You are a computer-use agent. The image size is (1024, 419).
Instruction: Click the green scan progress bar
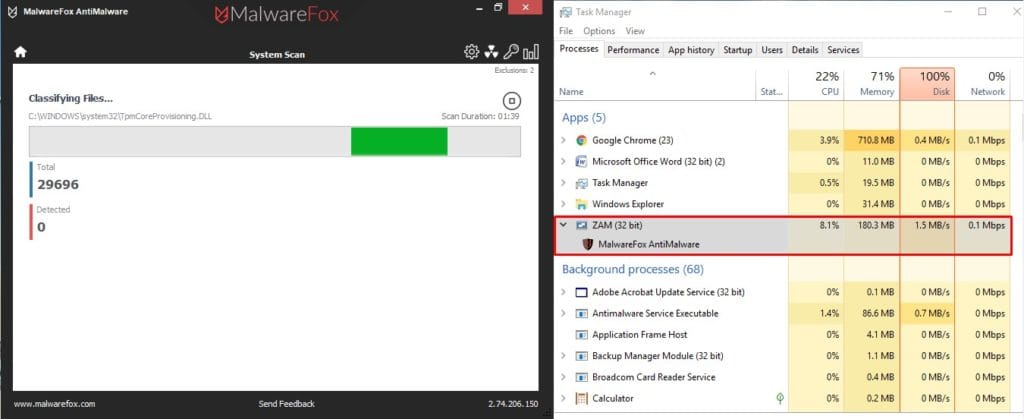point(399,142)
